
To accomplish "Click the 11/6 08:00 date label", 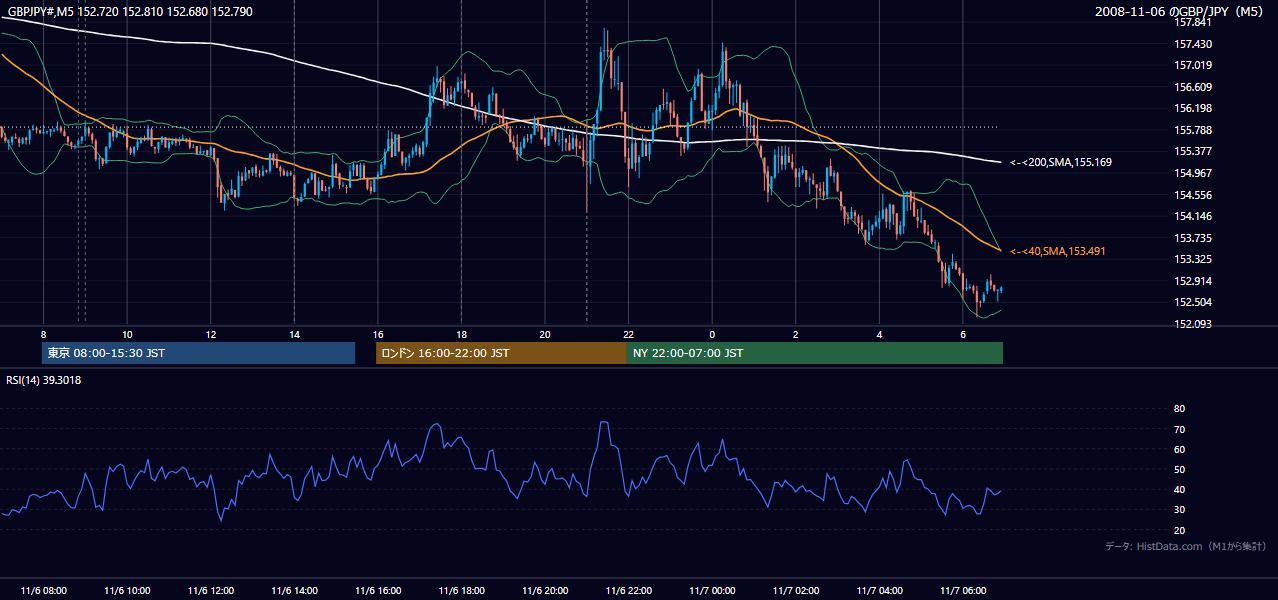I will pyautogui.click(x=43, y=590).
